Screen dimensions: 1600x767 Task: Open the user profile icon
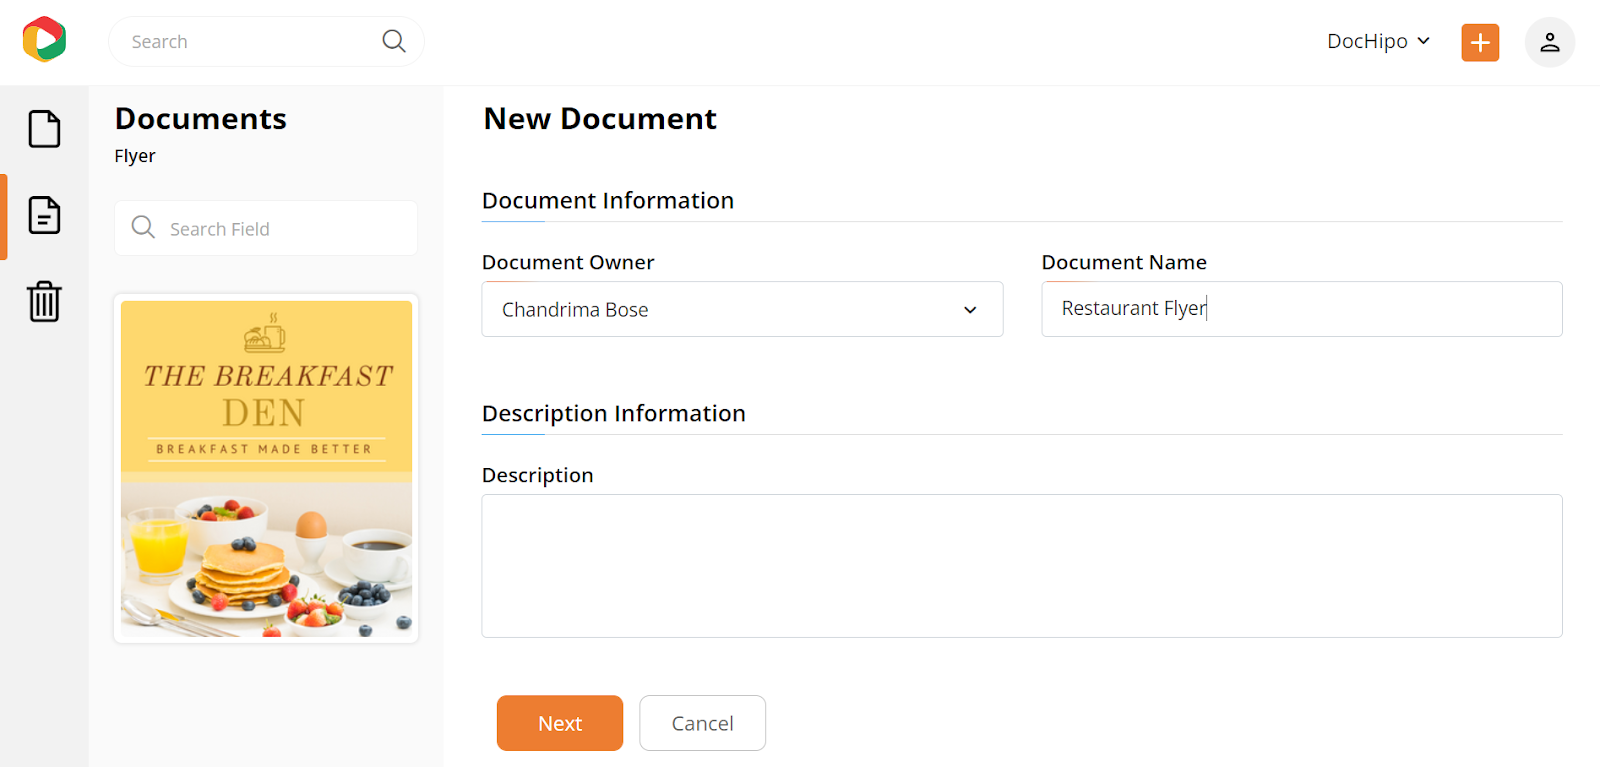click(x=1550, y=42)
